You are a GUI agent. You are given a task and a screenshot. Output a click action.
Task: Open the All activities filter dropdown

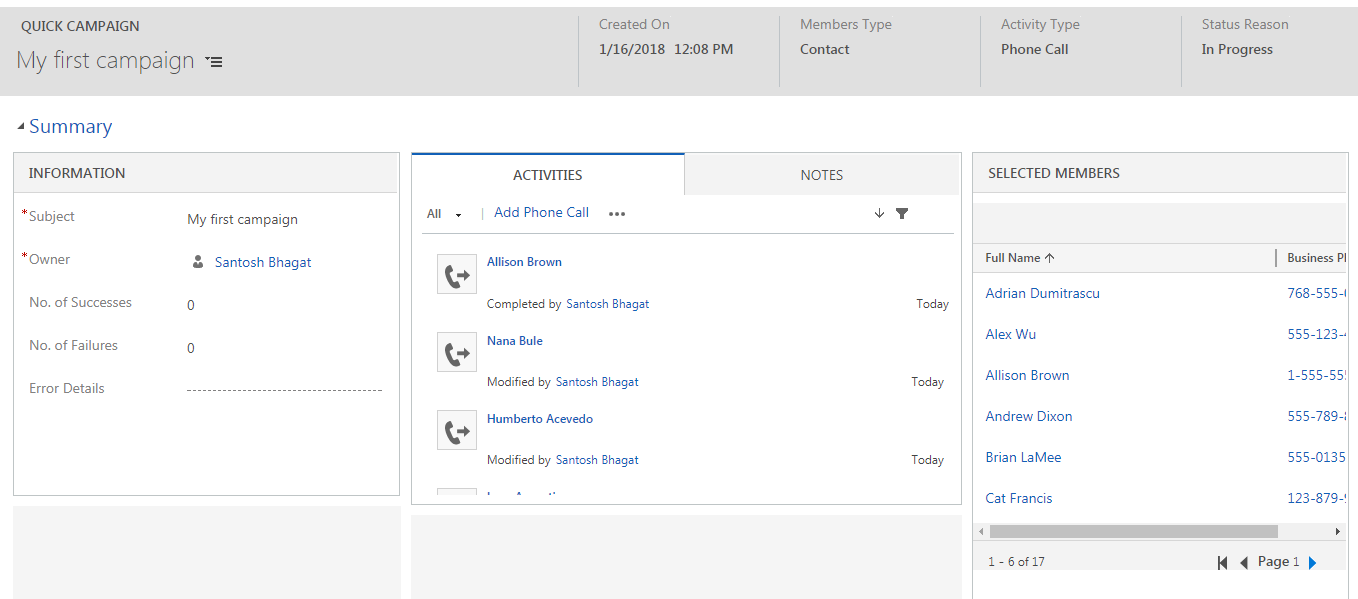(x=444, y=214)
